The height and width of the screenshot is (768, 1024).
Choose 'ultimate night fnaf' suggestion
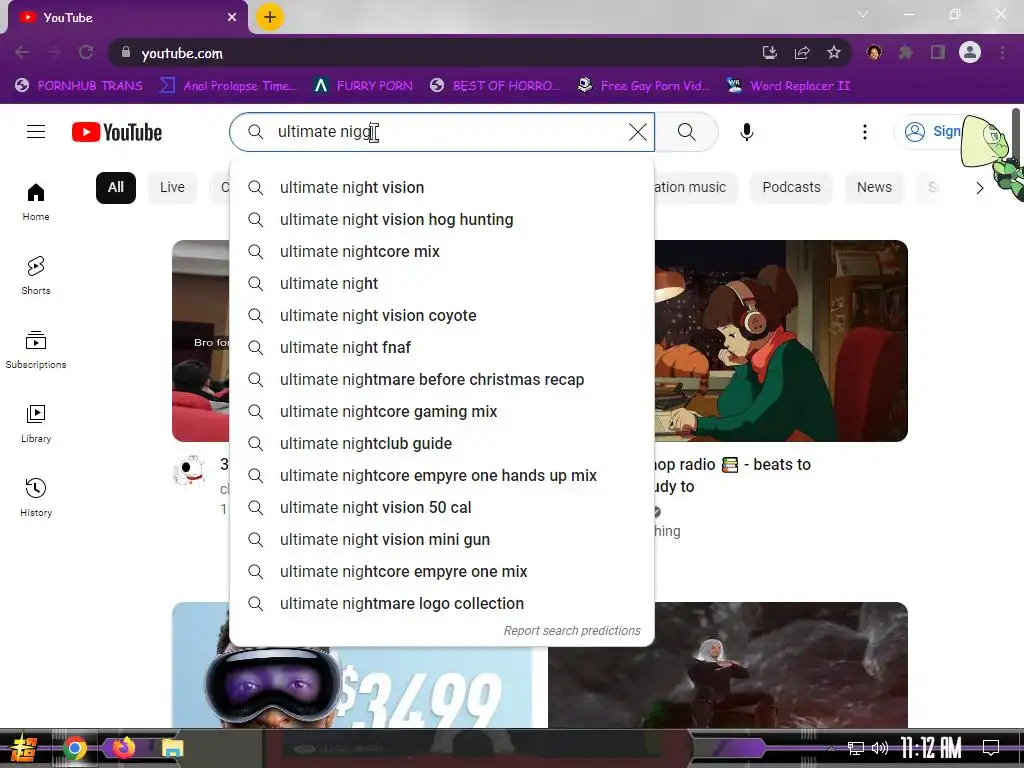[x=442, y=347]
